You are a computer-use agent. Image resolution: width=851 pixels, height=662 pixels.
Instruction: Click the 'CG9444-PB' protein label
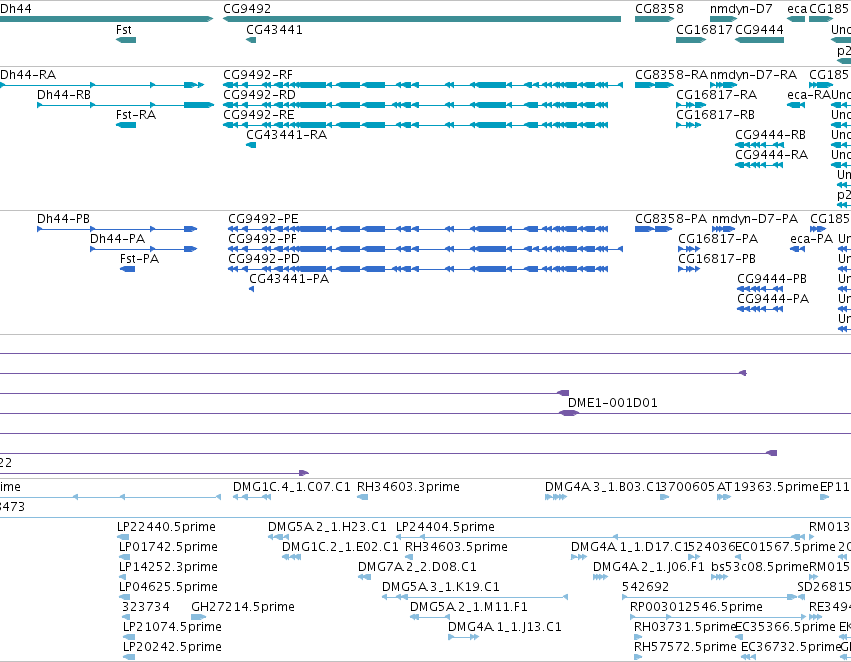(x=772, y=279)
